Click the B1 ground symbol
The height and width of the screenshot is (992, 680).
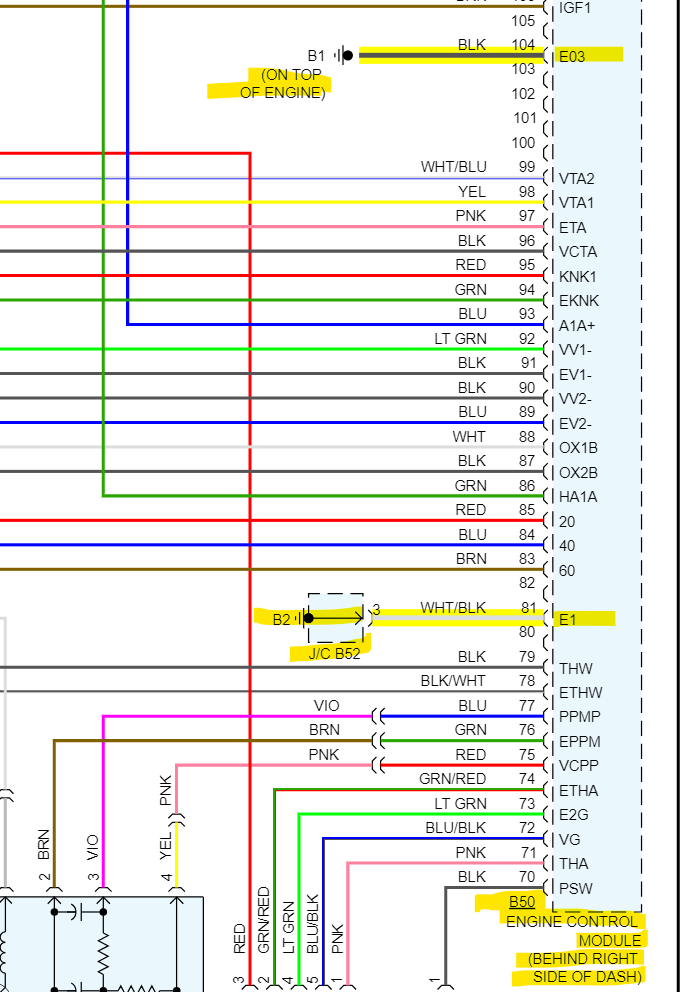pos(343,56)
